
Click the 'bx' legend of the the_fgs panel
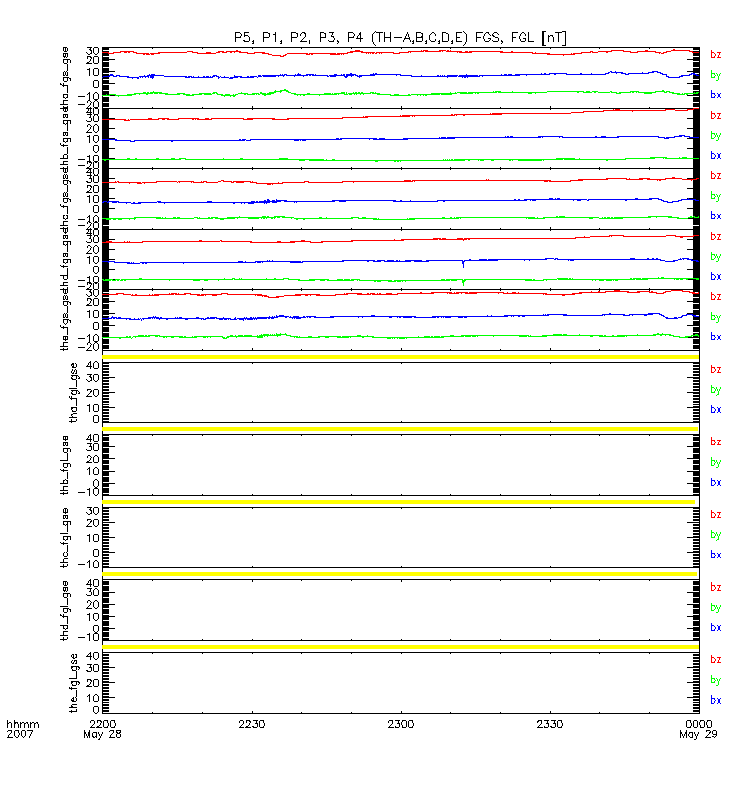(715, 337)
